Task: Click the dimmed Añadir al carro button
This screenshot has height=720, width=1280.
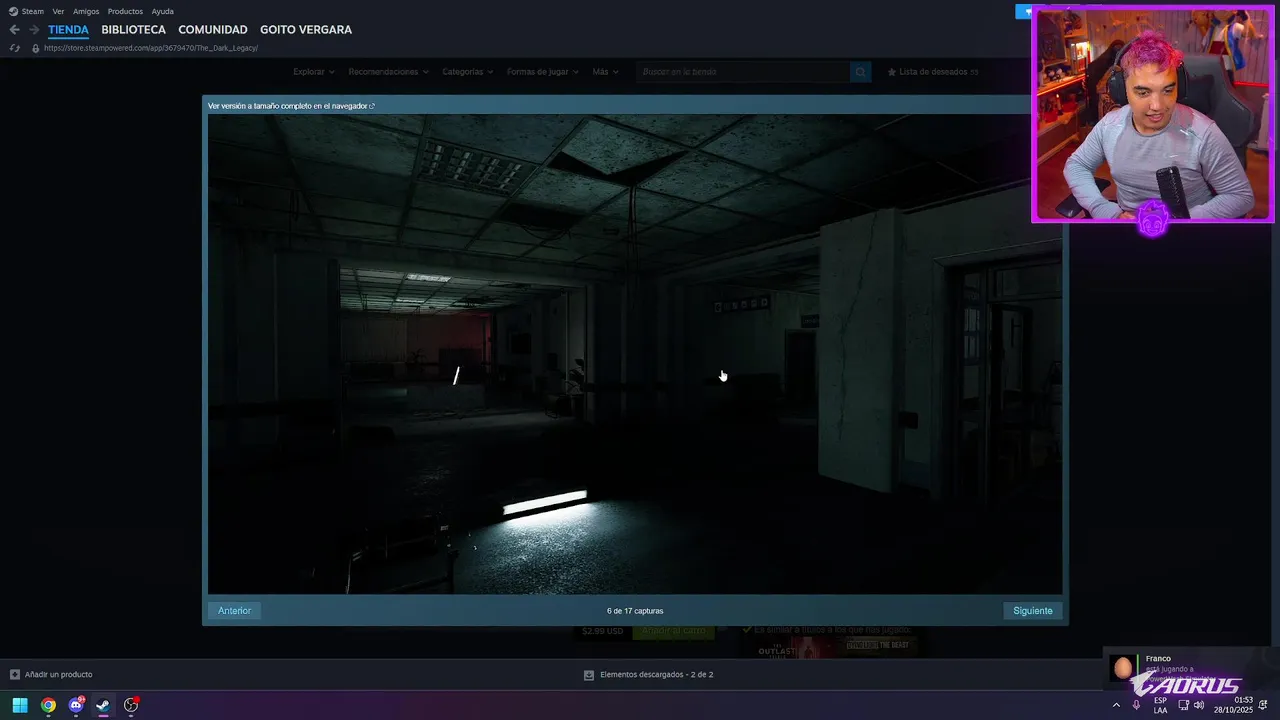Action: pos(673,631)
